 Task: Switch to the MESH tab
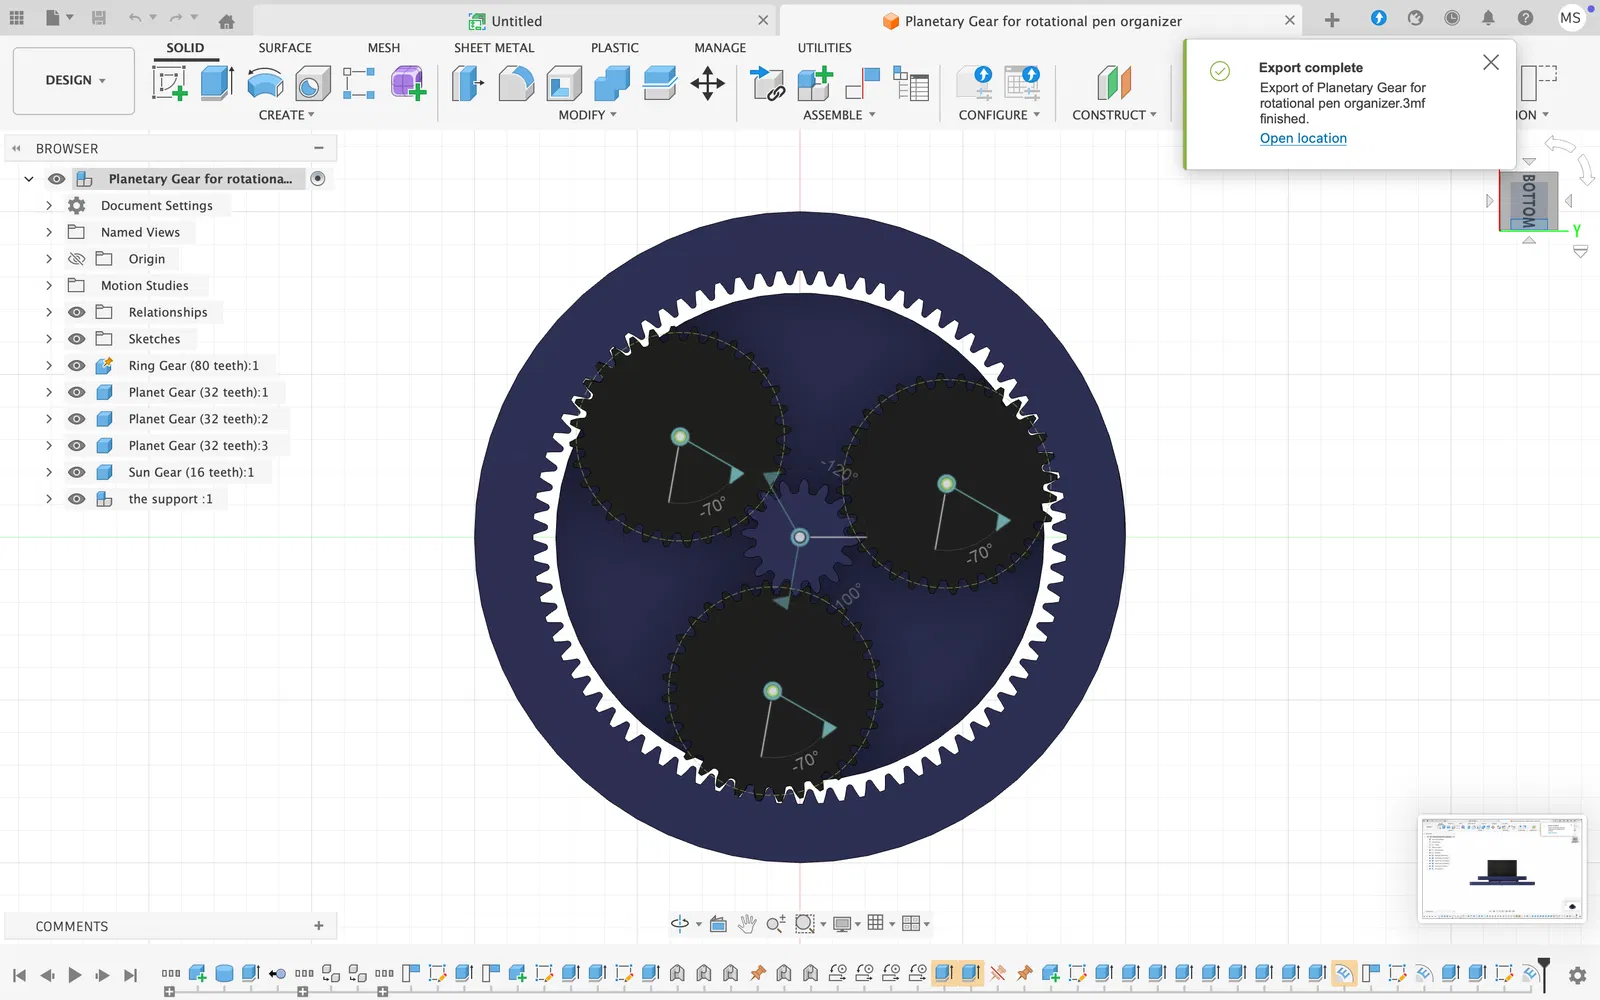[x=383, y=48]
